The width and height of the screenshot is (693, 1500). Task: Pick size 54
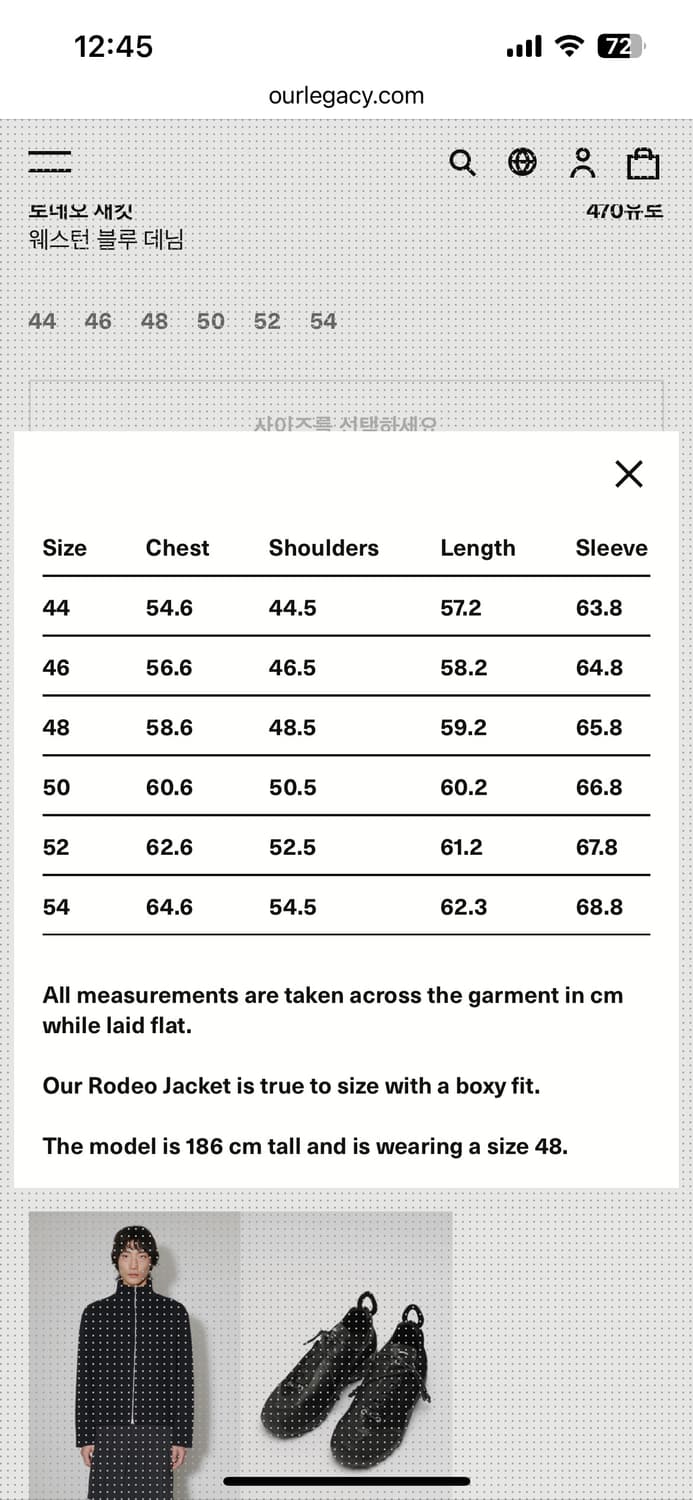pyautogui.click(x=323, y=321)
